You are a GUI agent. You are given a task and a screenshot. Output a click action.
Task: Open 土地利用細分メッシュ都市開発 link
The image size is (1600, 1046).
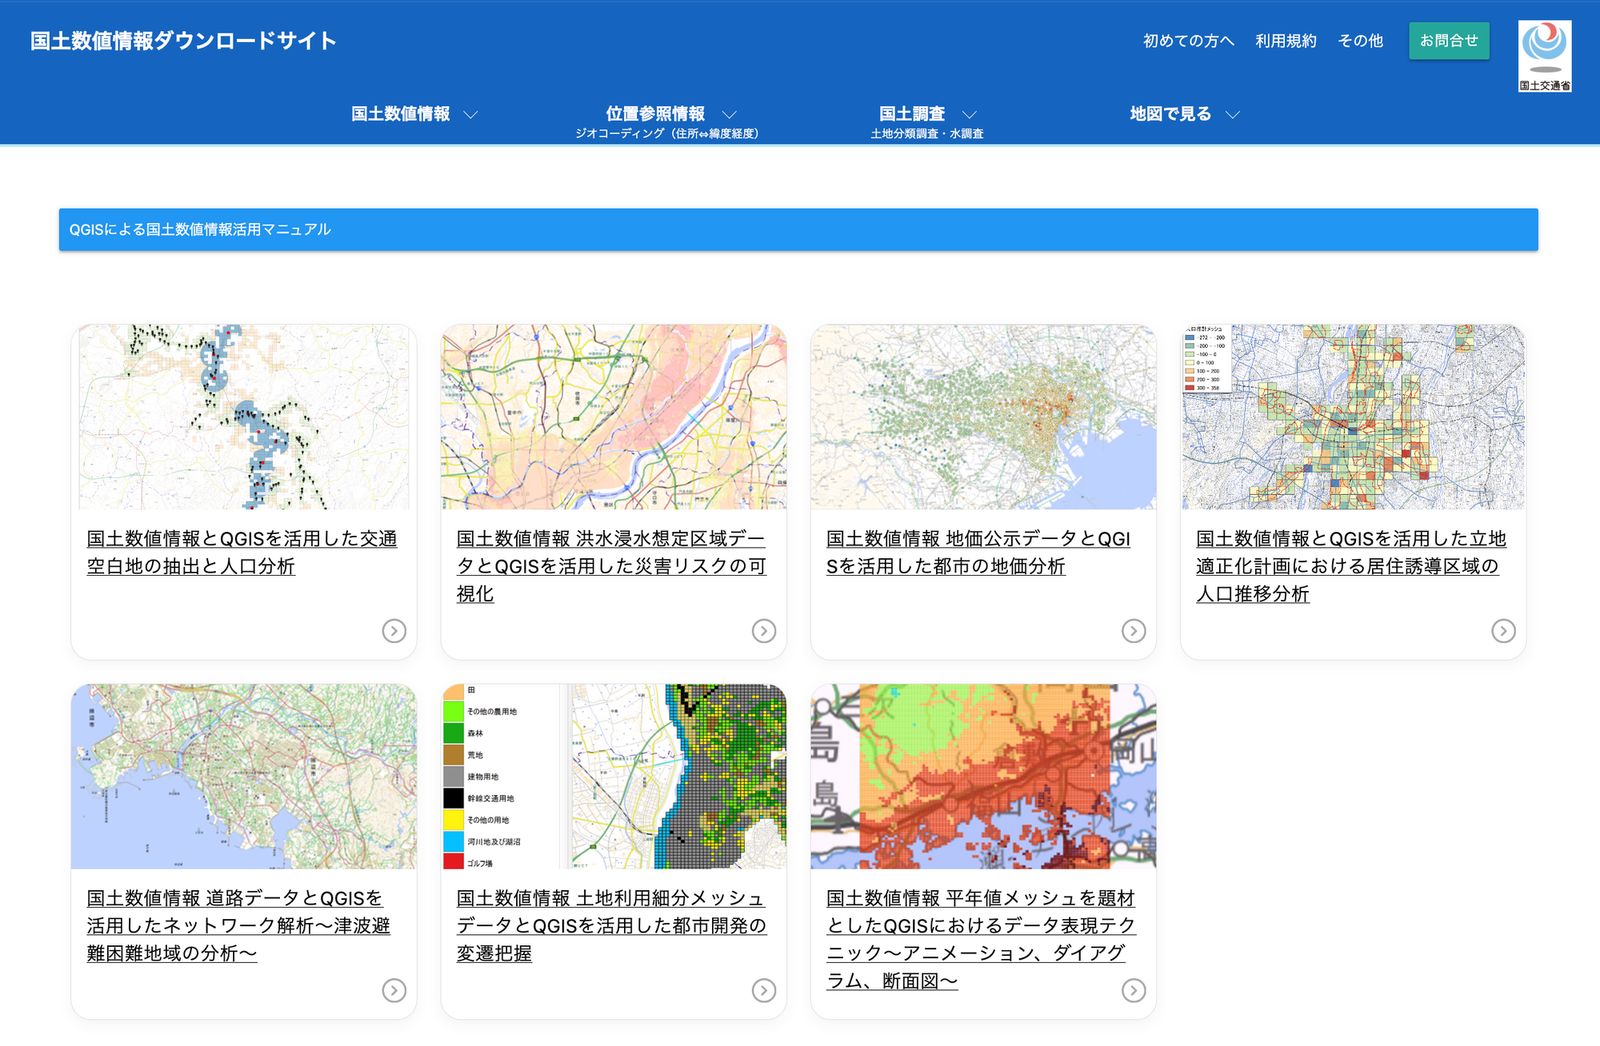click(x=611, y=926)
